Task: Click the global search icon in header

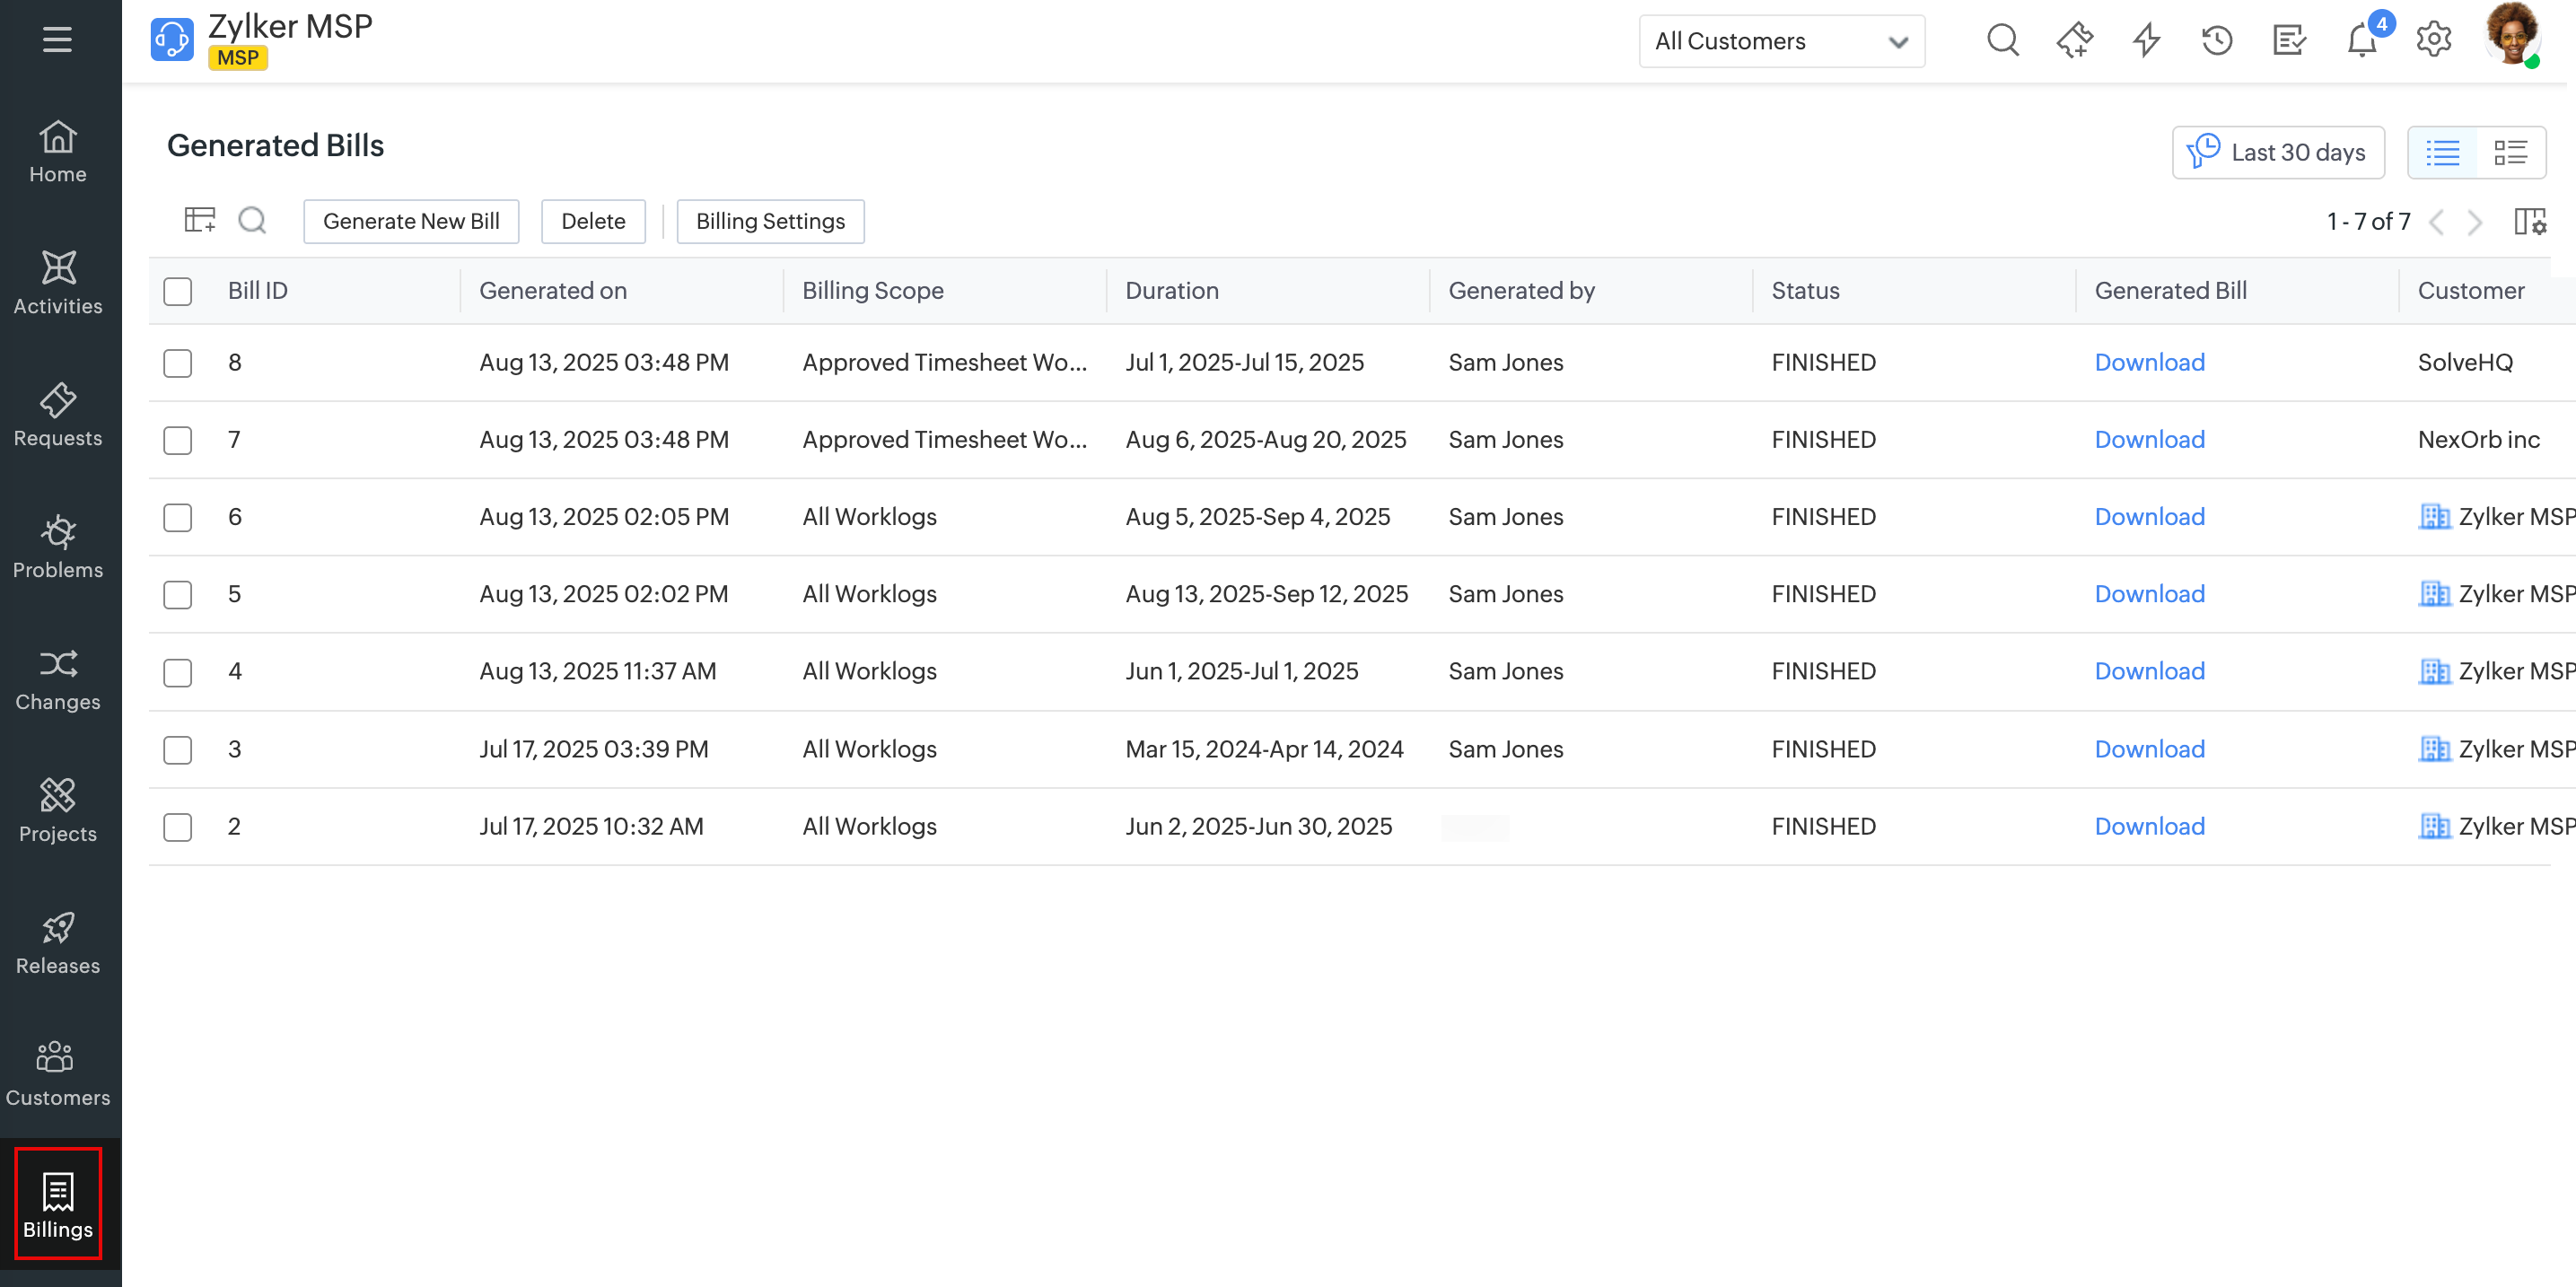Action: click(x=2002, y=41)
